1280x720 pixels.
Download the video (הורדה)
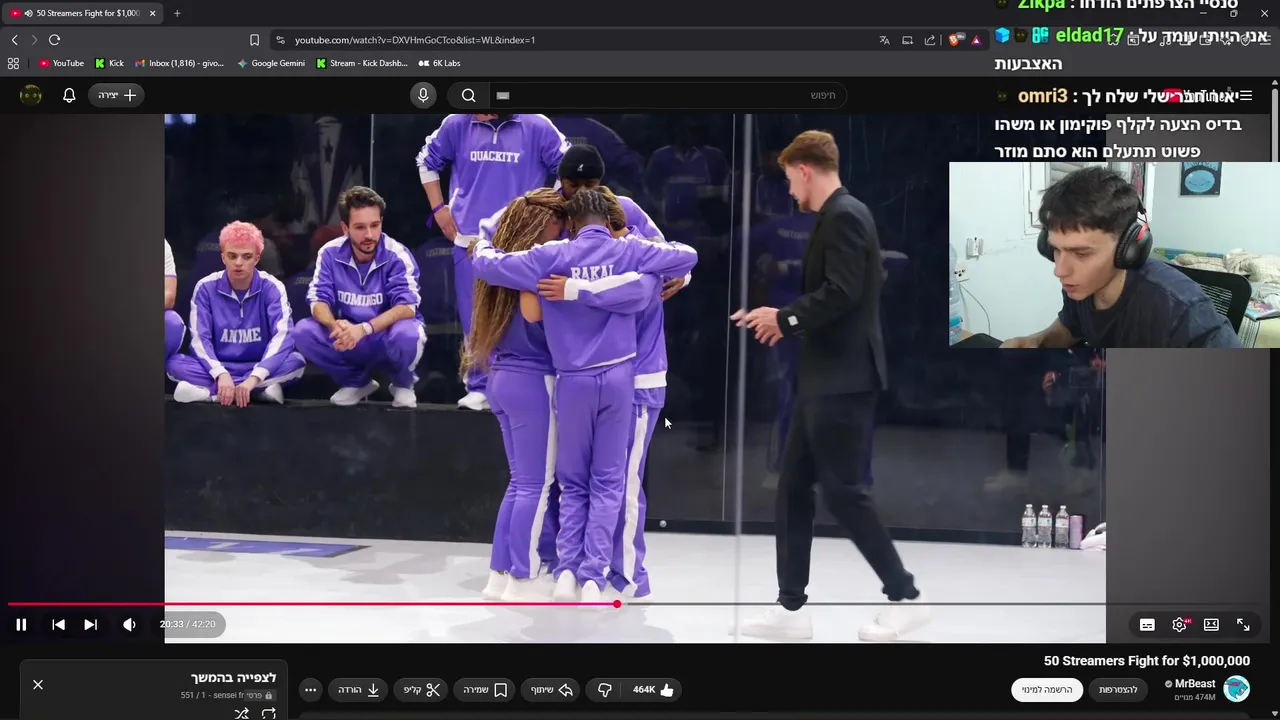[x=359, y=690]
